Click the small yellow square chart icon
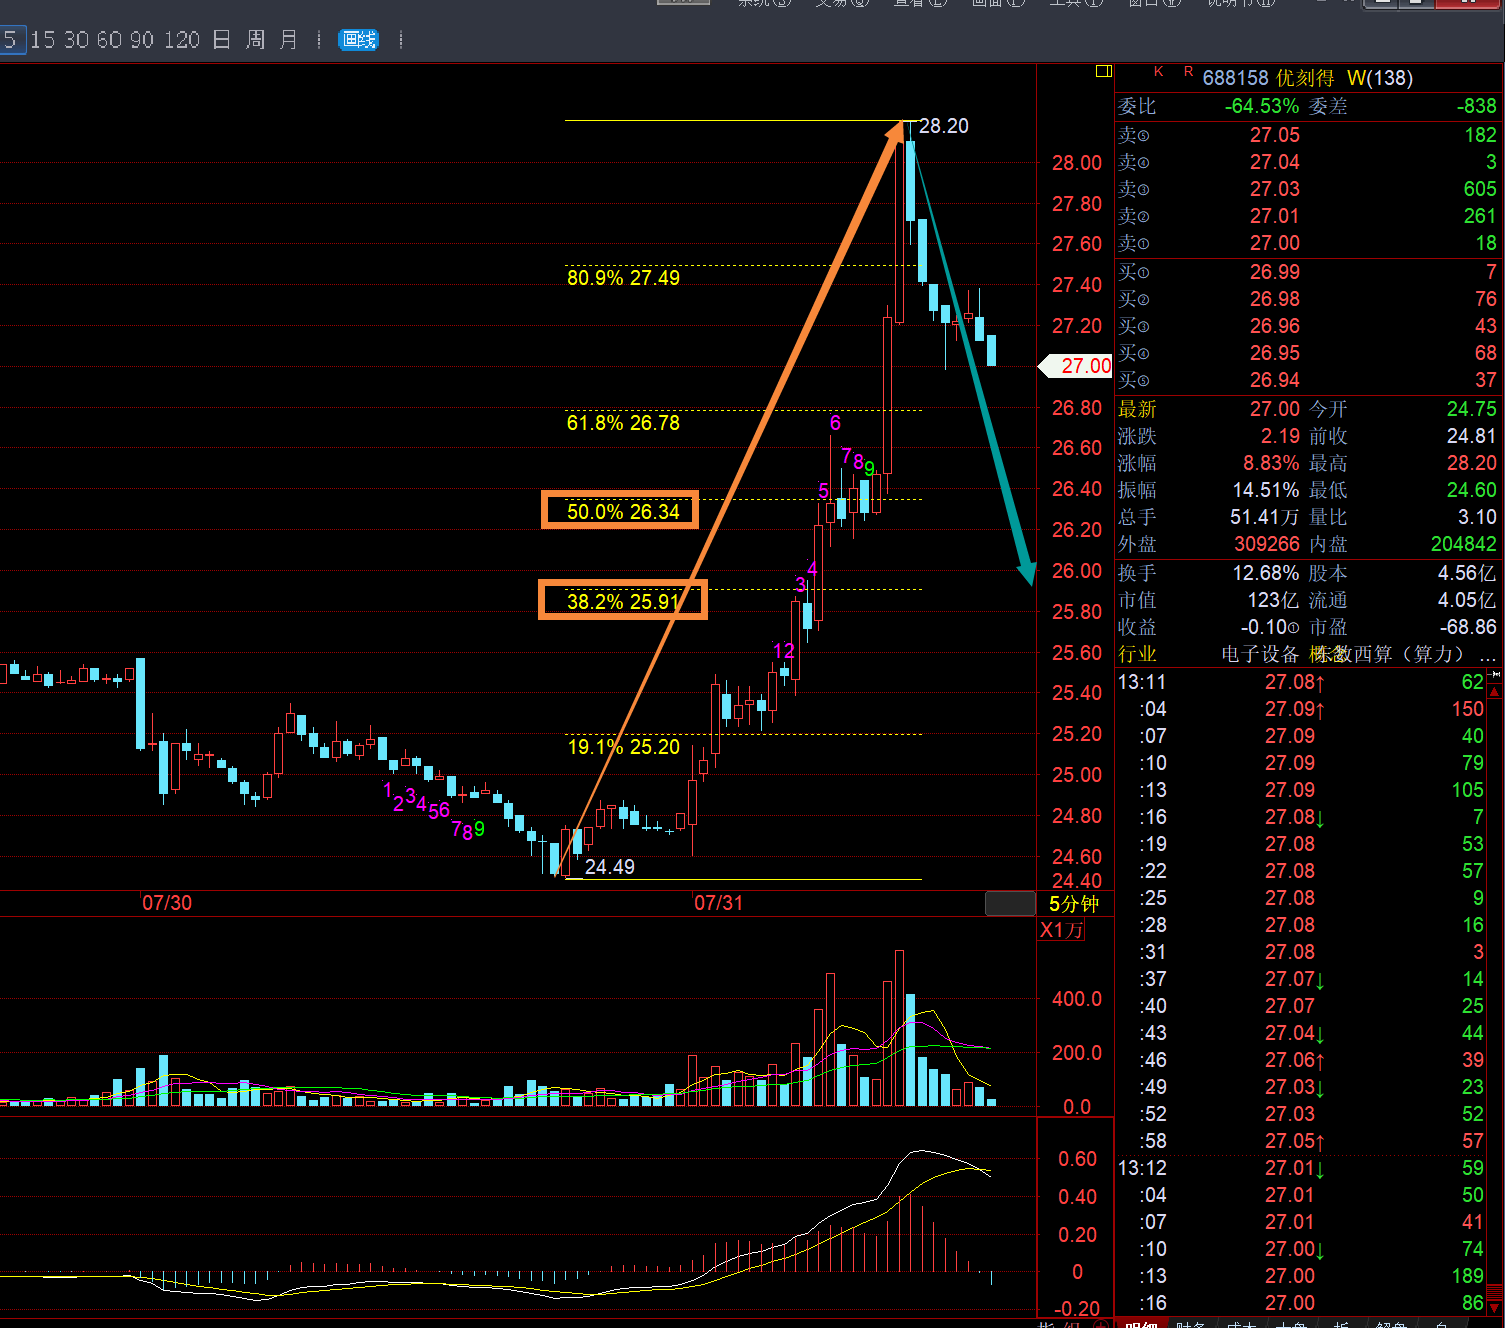Viewport: 1505px width, 1328px height. tap(1104, 71)
